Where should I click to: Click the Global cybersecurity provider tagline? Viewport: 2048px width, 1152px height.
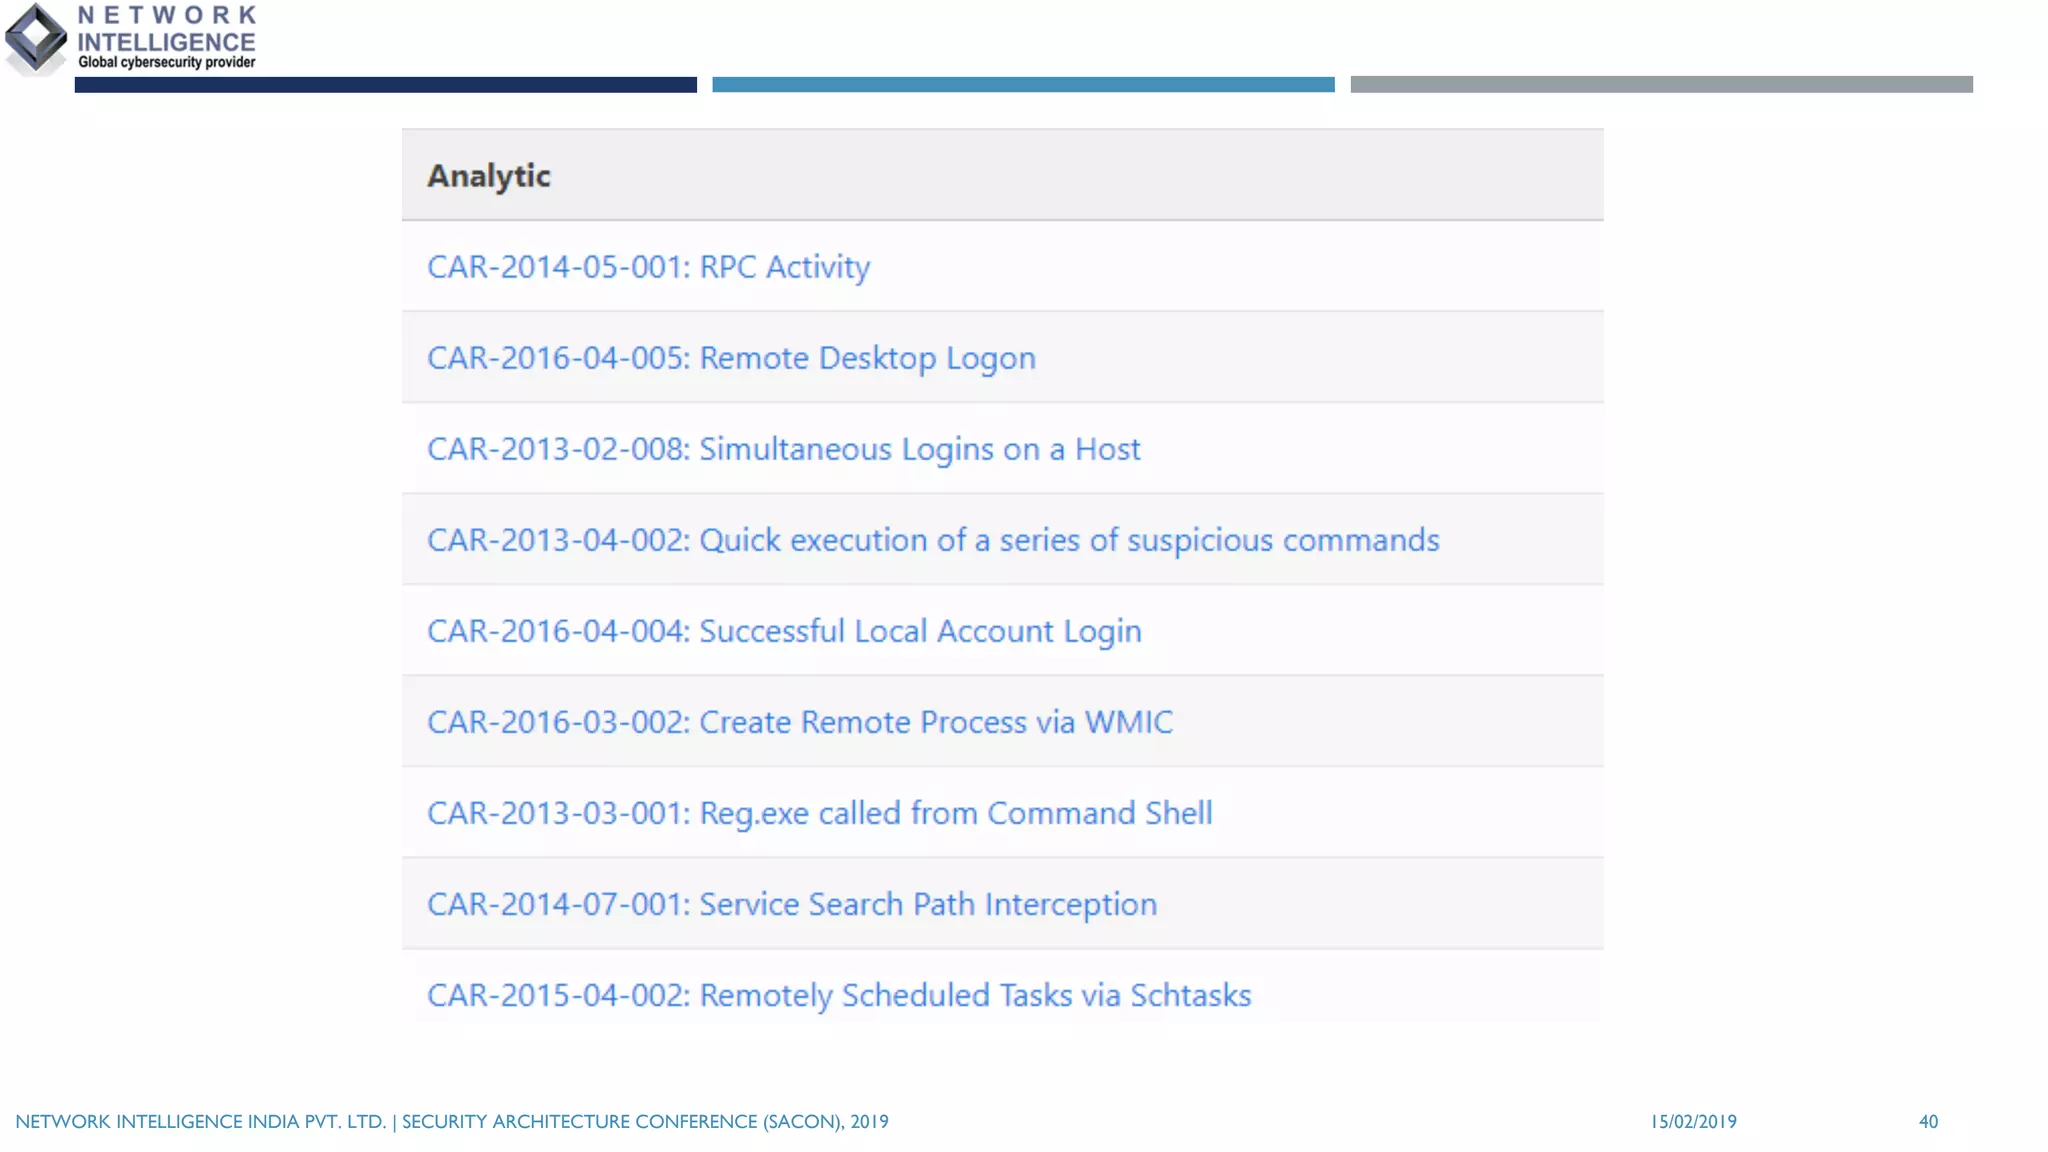point(166,62)
